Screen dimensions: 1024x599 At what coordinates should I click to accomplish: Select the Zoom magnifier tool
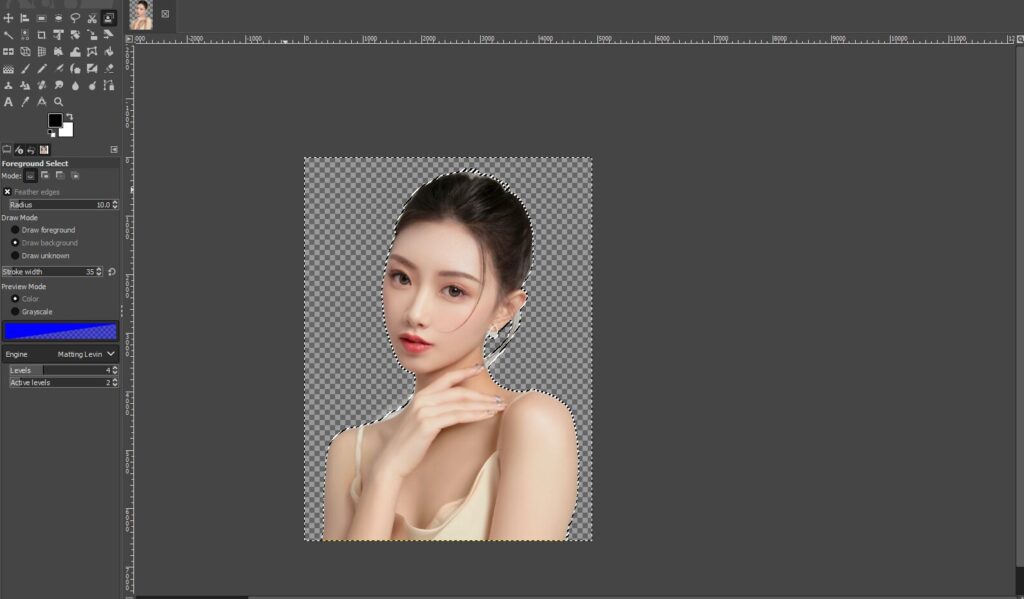[x=58, y=102]
